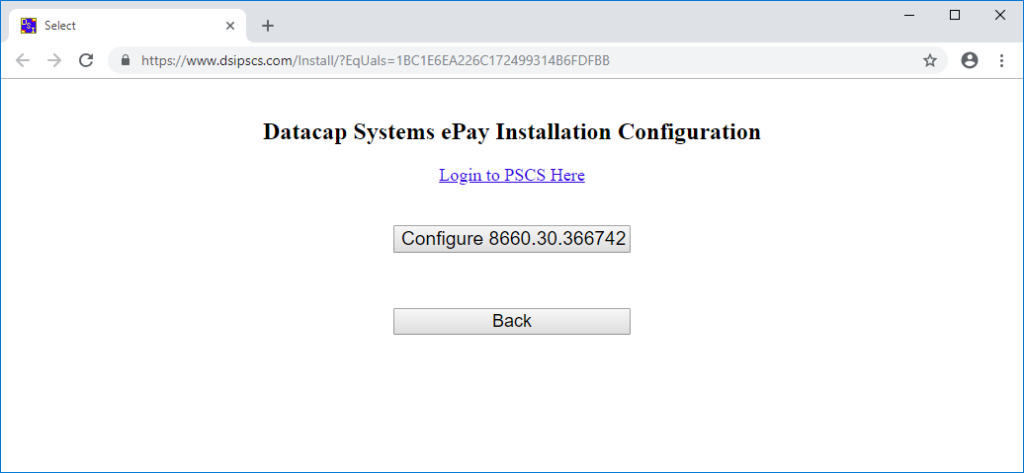Click the browser forward arrow
Viewport: 1024px width, 473px height.
54,61
